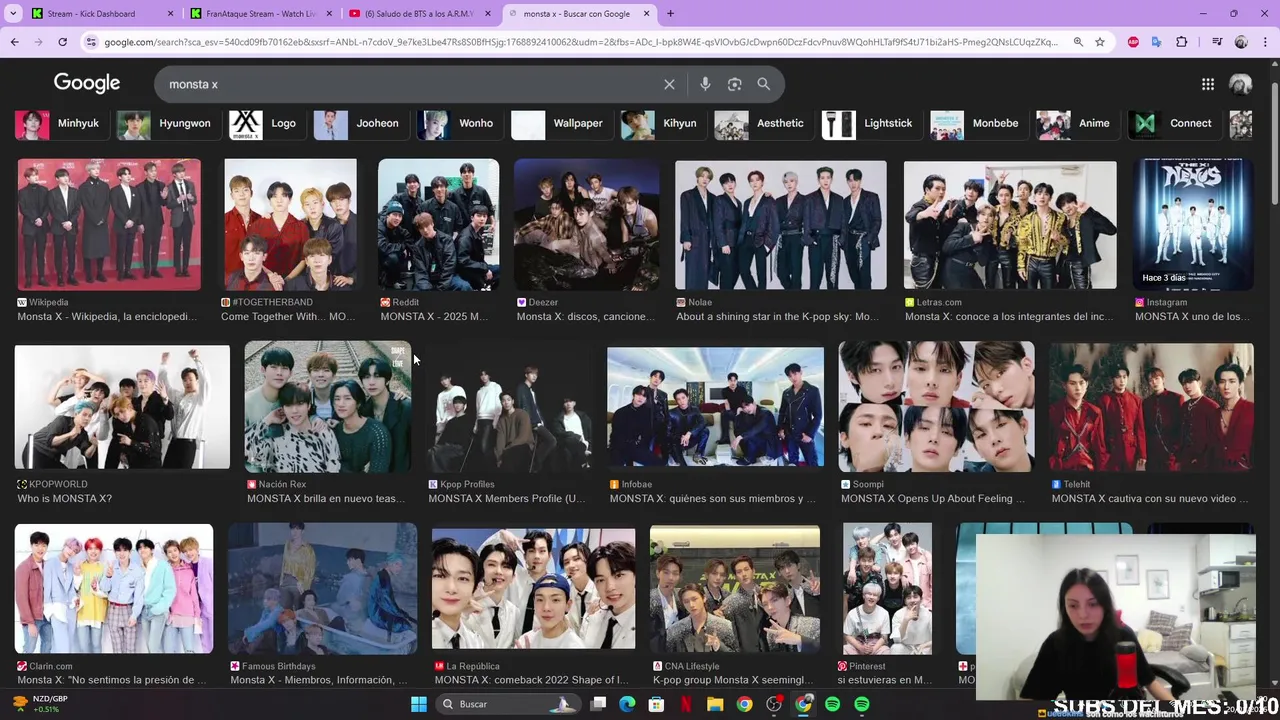This screenshot has width=1280, height=720.
Task: Open the Instagram Nexus poster thumbnail
Action: pos(1193,224)
